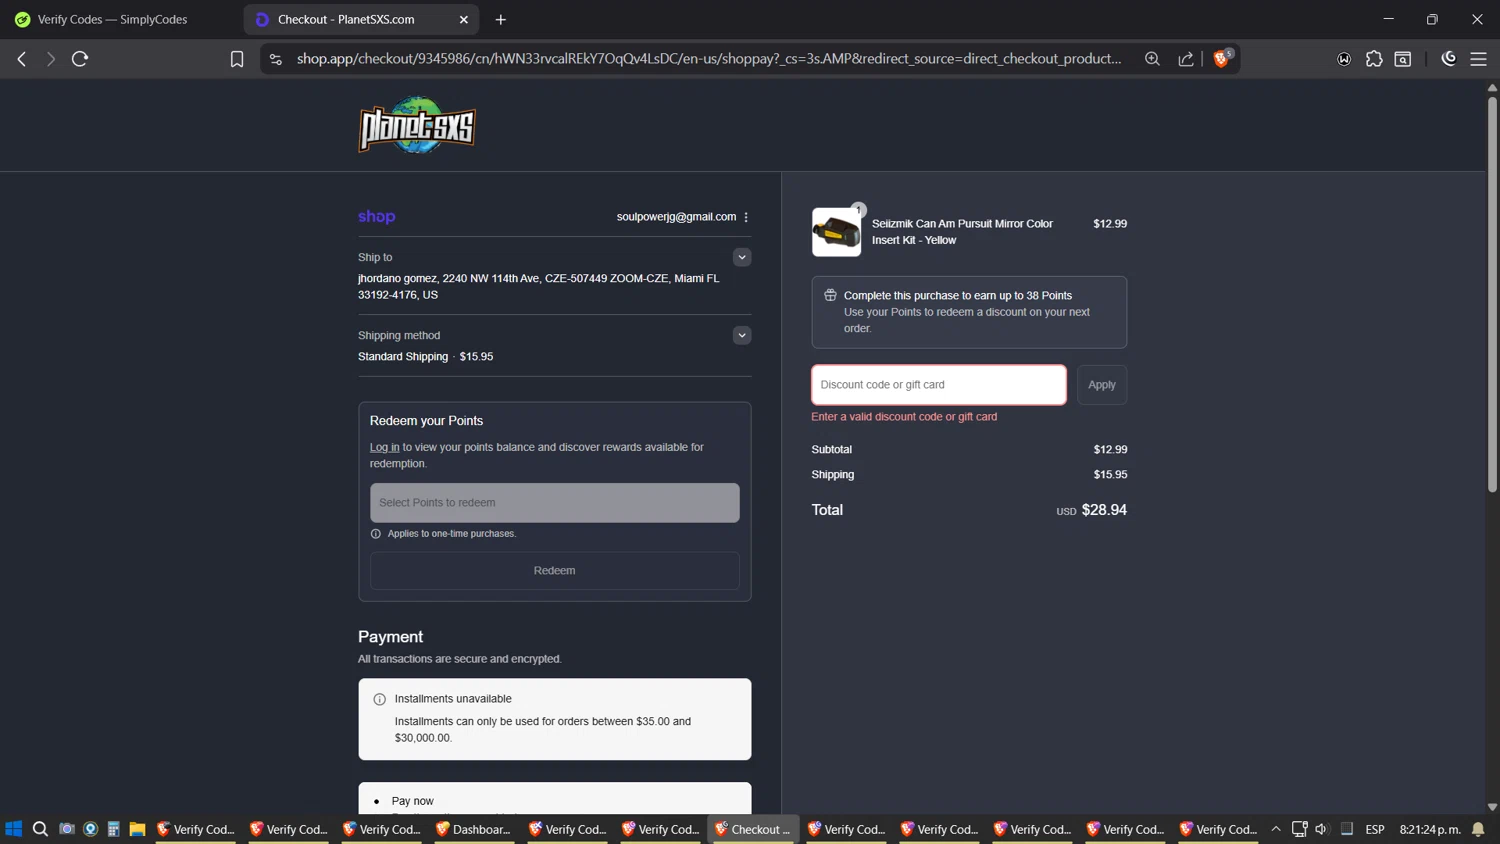Image resolution: width=1500 pixels, height=844 pixels.
Task: Click the Redeem points button
Action: click(554, 571)
